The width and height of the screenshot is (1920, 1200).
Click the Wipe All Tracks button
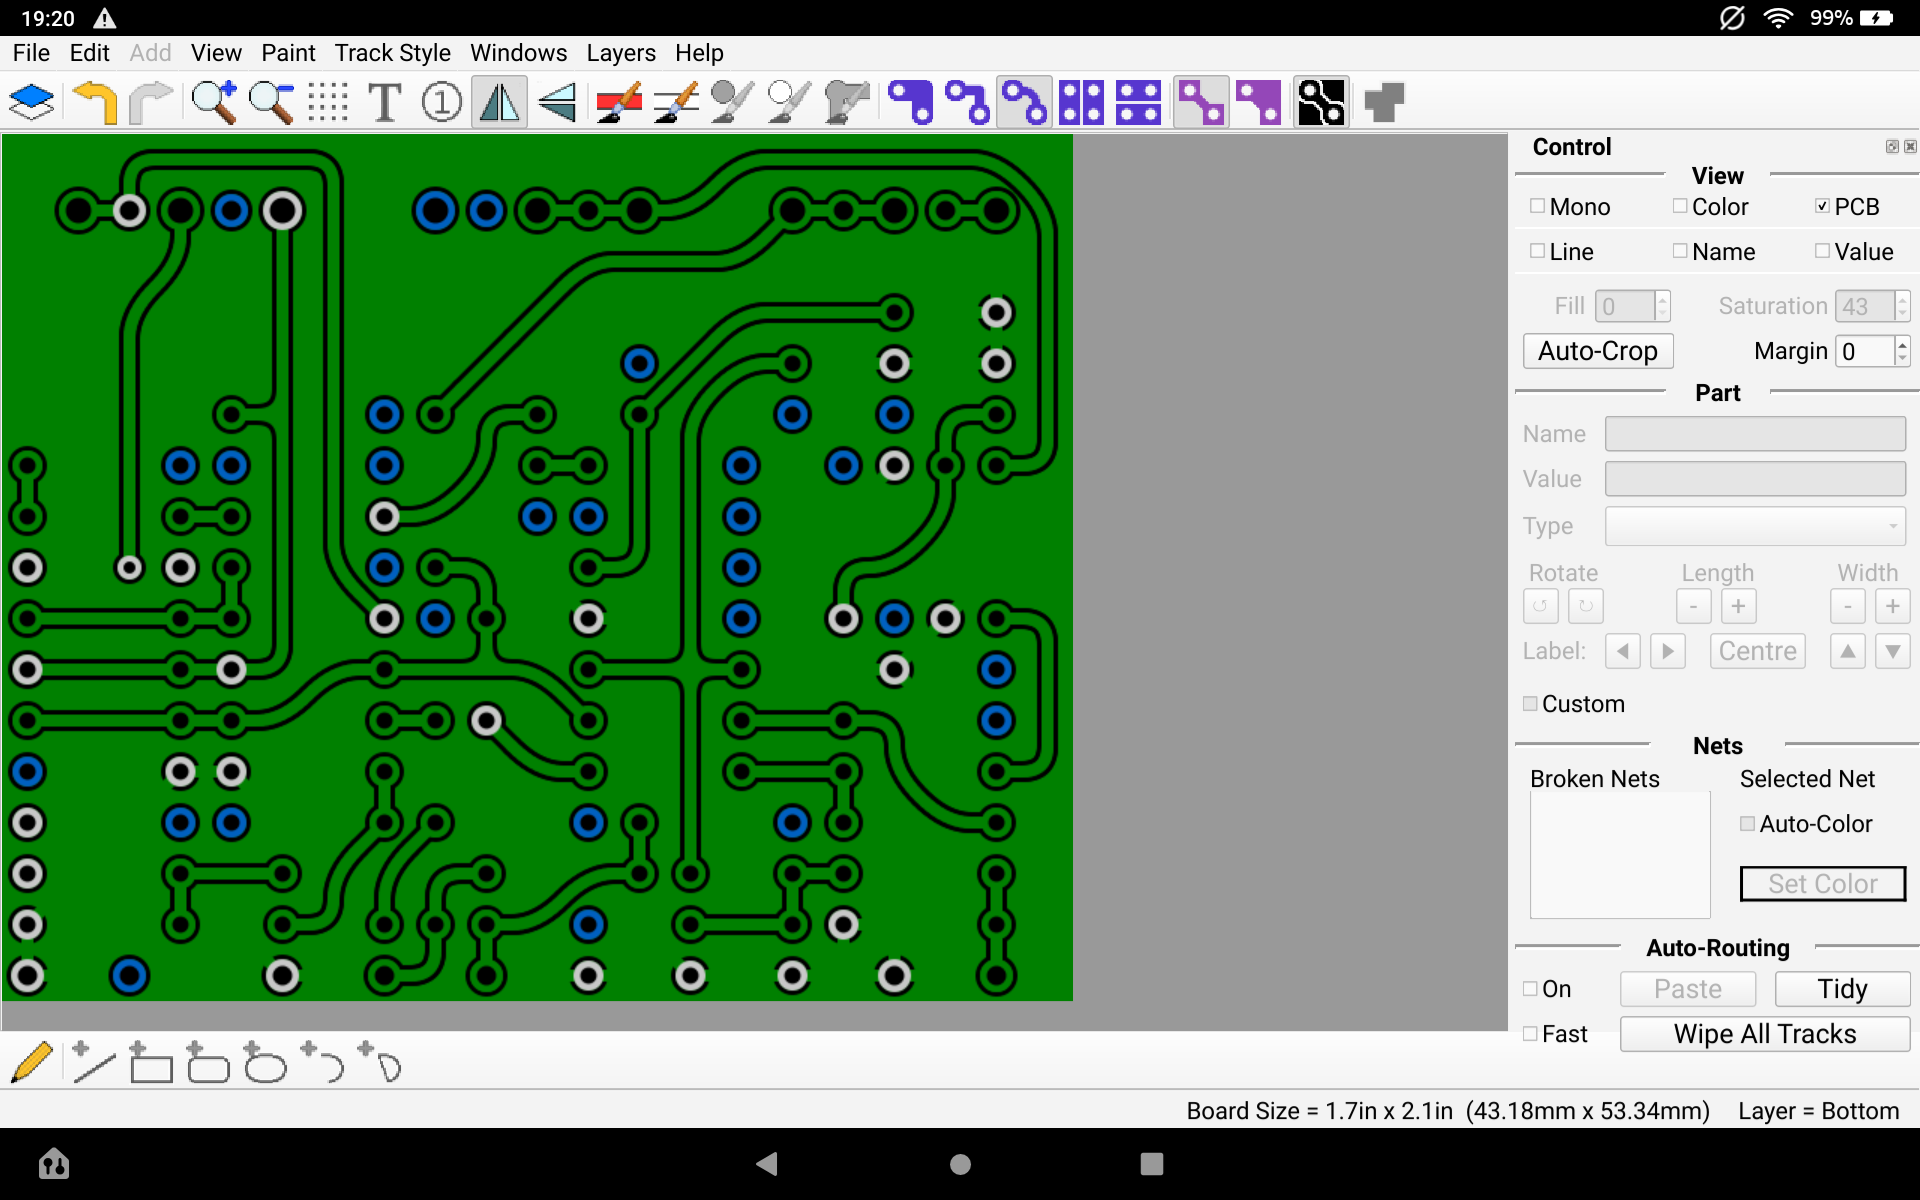click(x=1764, y=1034)
